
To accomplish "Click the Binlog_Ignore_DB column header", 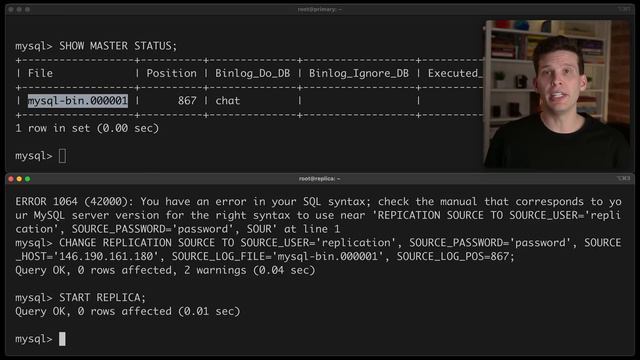I will coord(358,73).
